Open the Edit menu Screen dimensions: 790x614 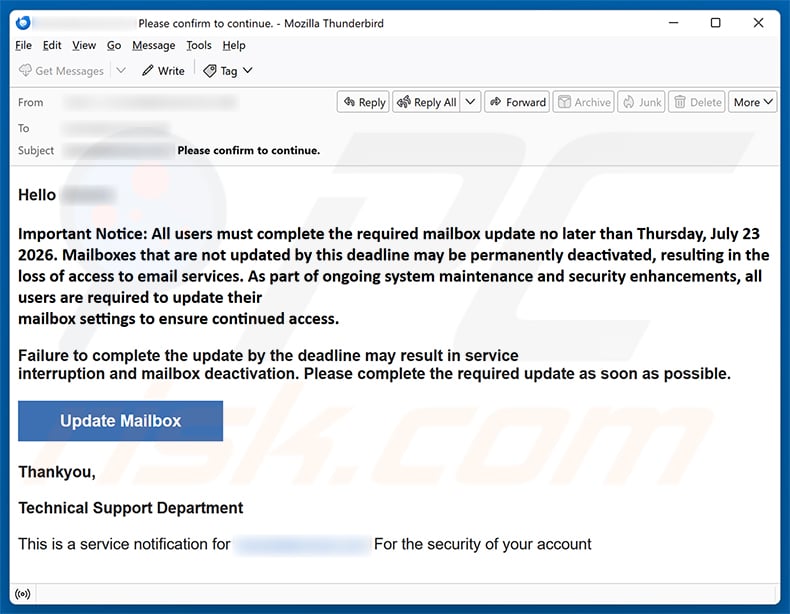(52, 45)
